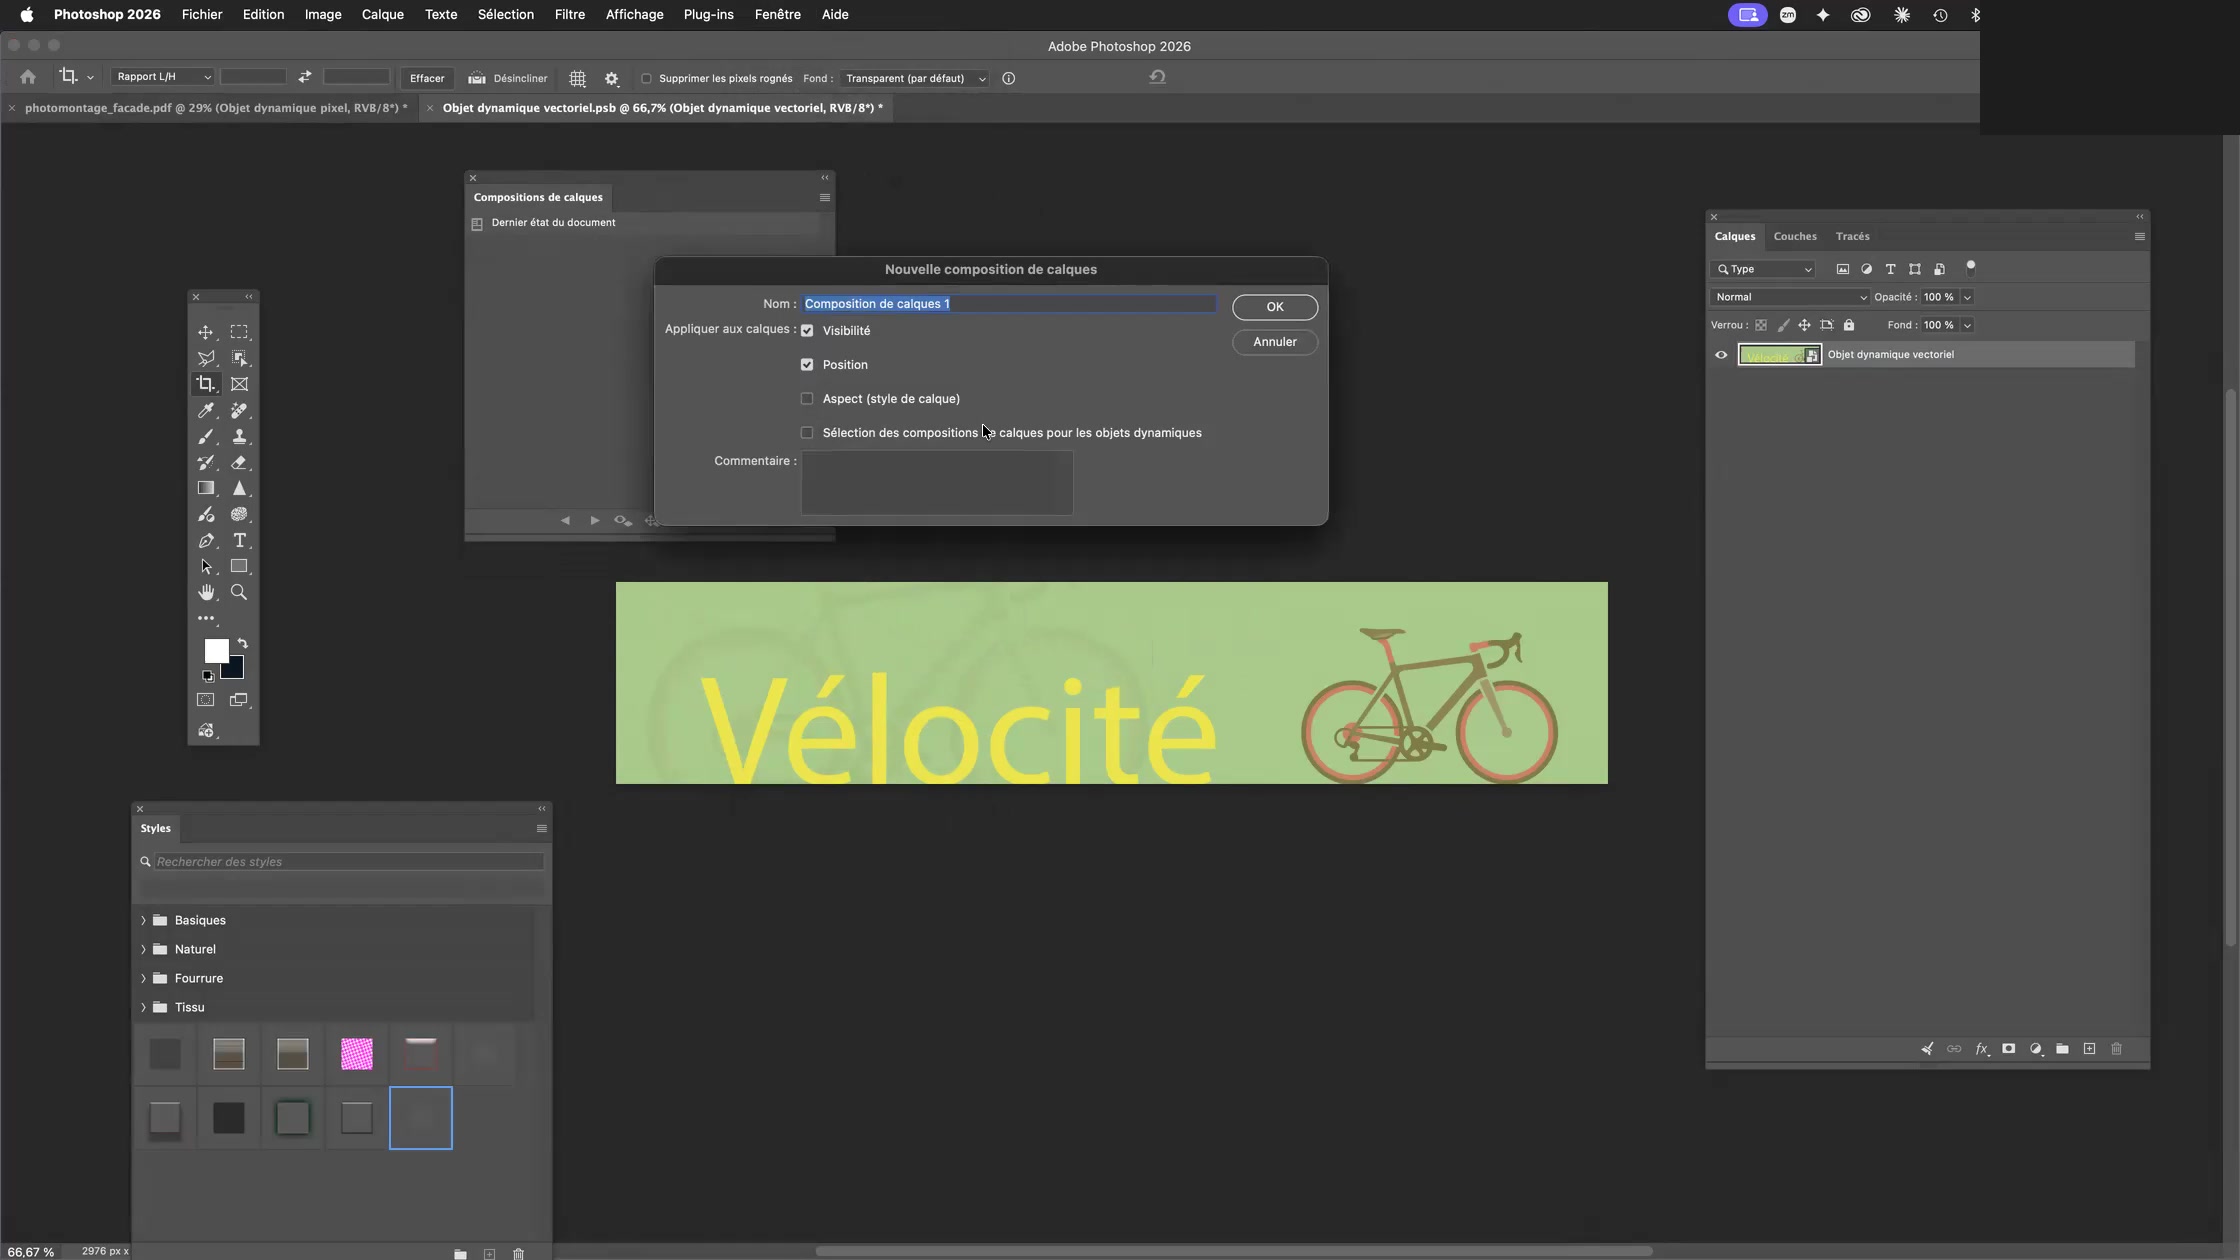Select the Eraser tool
The image size is (2240, 1260).
(239, 463)
